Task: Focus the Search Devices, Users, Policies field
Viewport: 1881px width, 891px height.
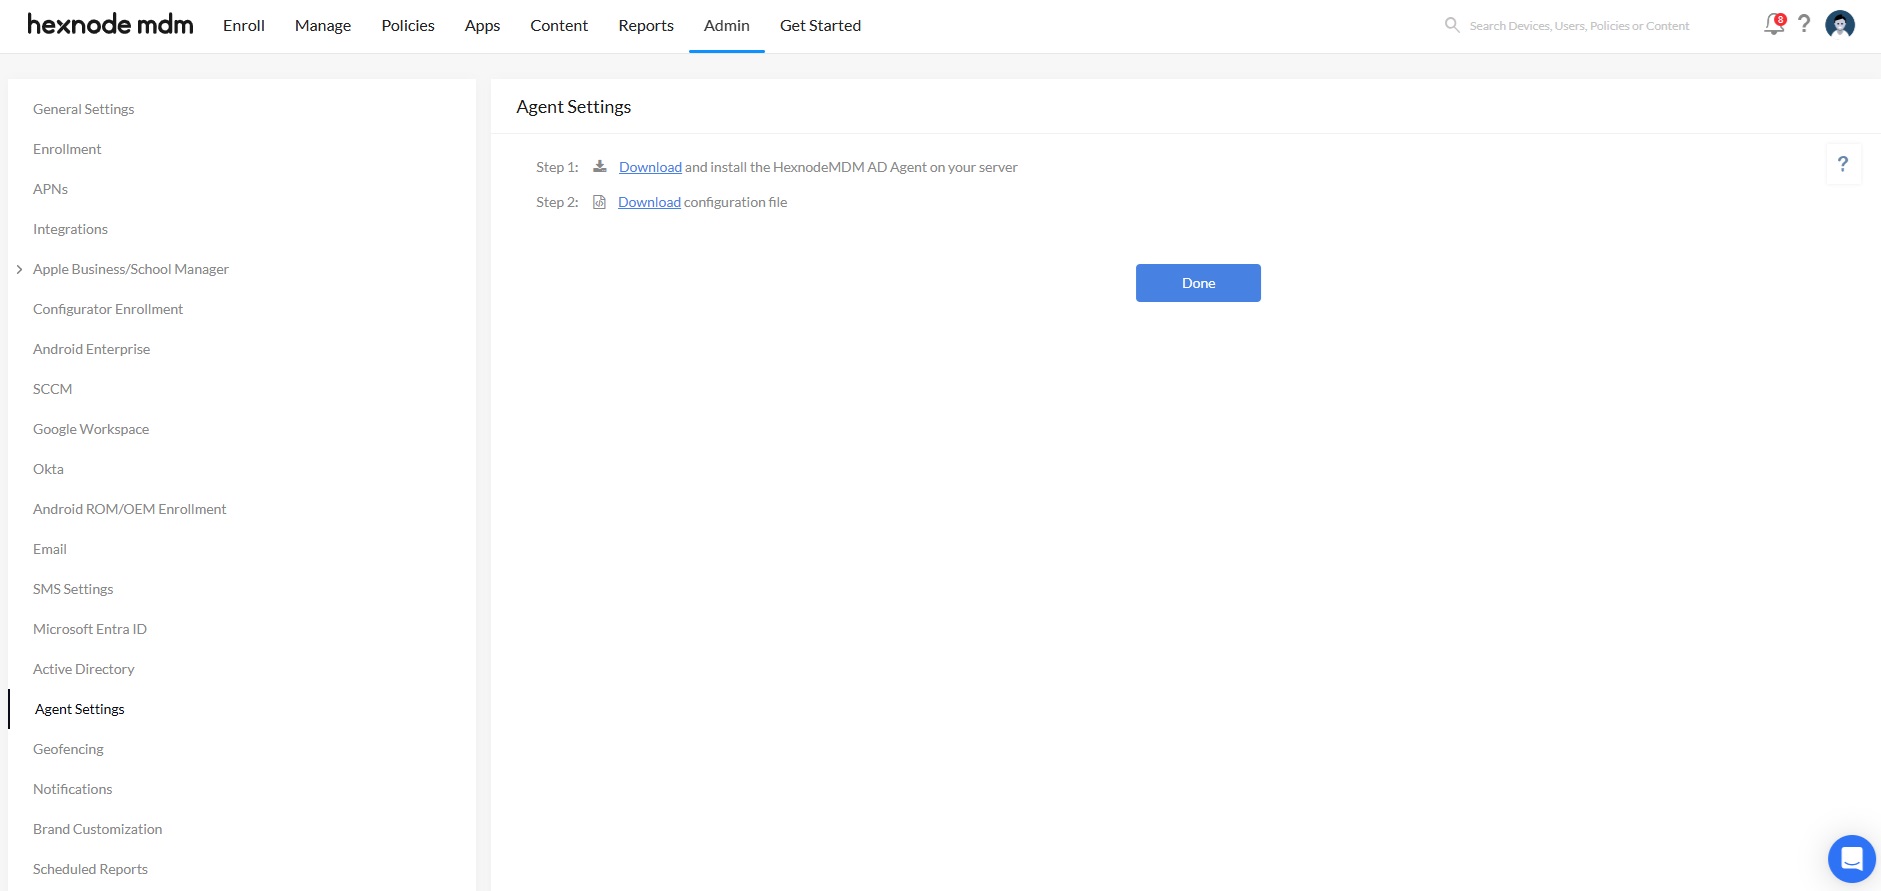Action: (1579, 26)
